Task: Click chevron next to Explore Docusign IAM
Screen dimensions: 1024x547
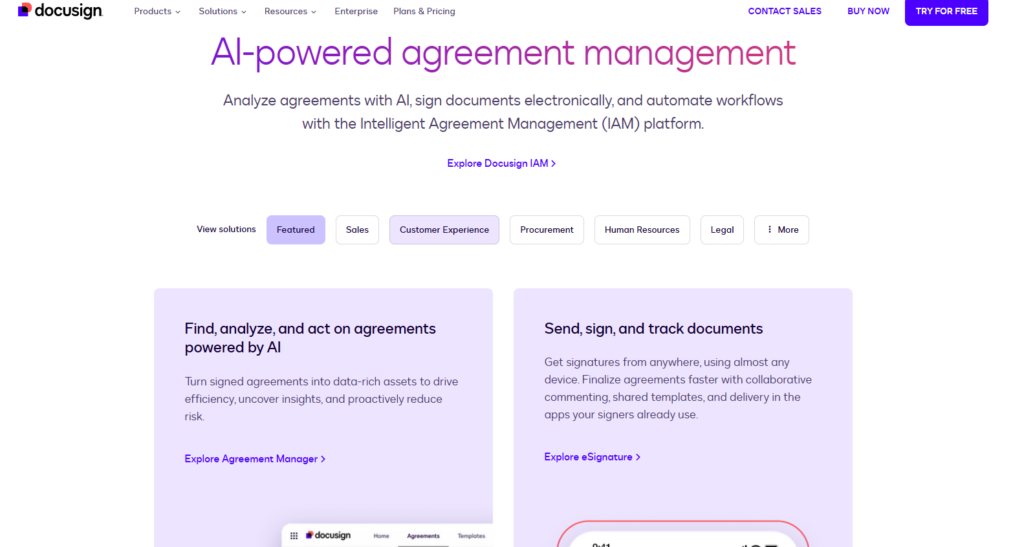Action: [x=554, y=164]
